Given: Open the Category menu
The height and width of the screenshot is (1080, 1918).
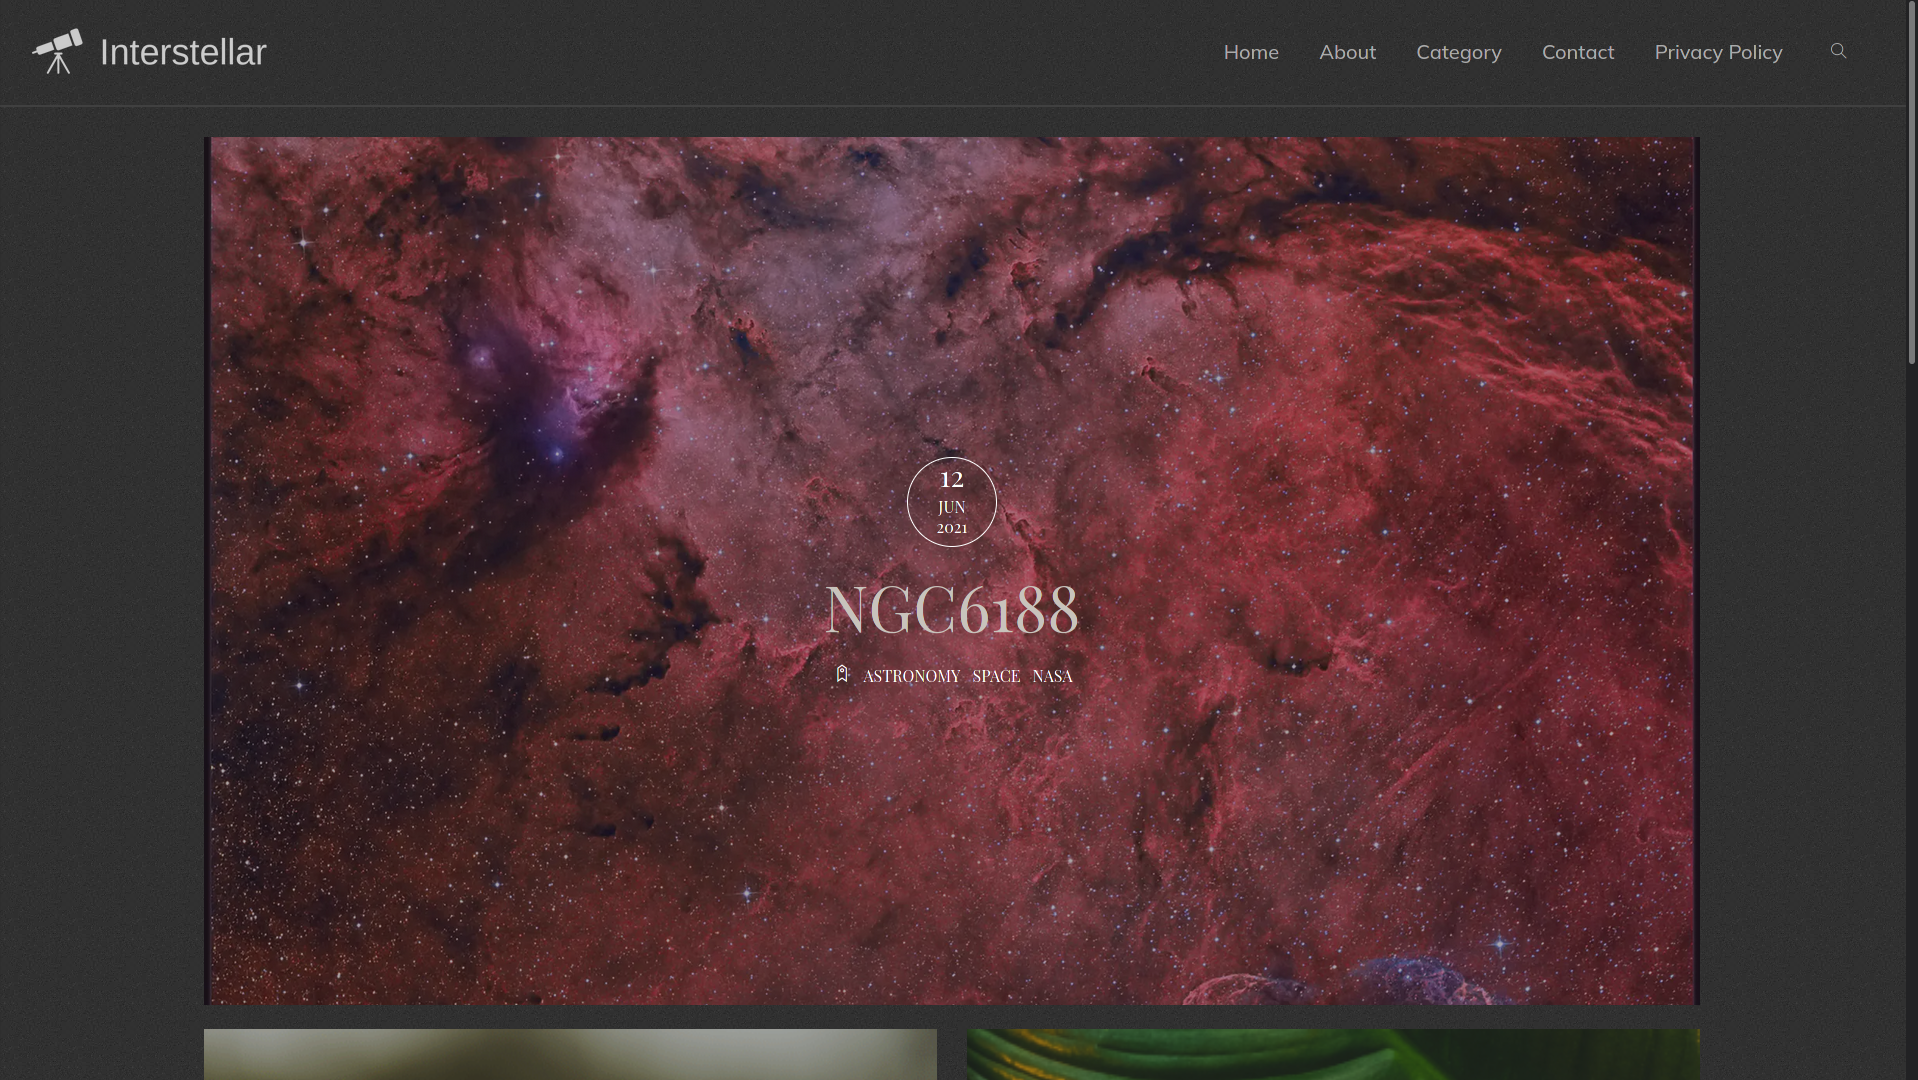Looking at the screenshot, I should [1459, 52].
